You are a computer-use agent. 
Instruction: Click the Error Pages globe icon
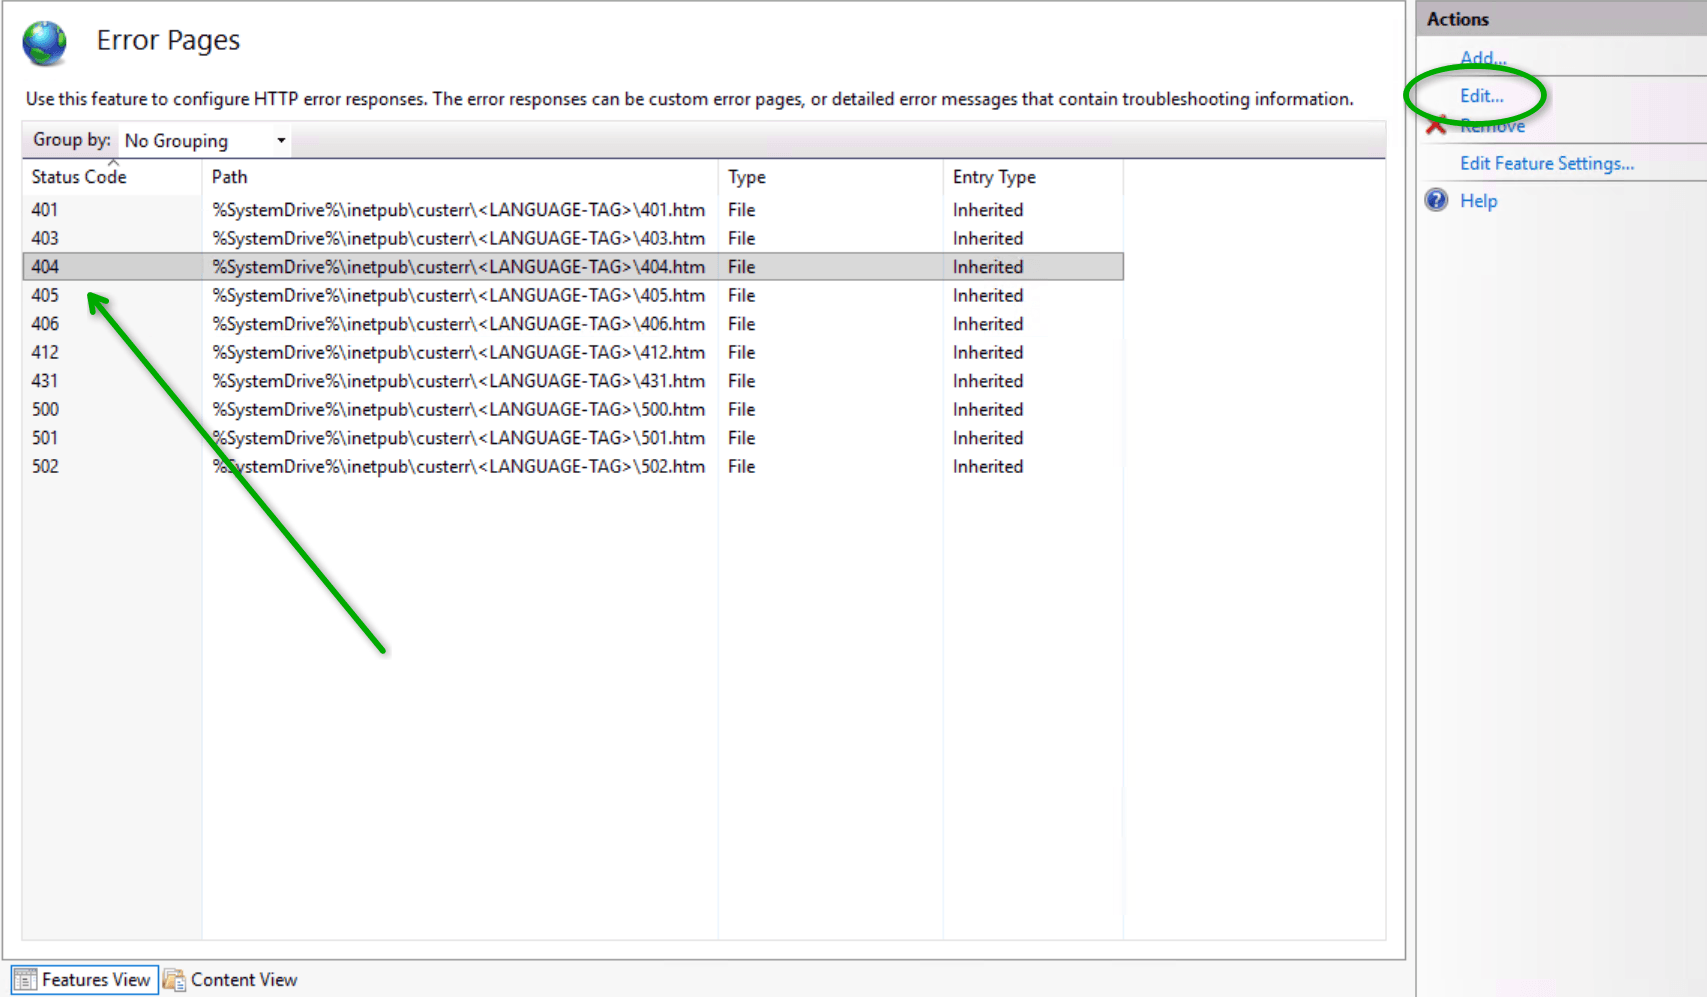pyautogui.click(x=45, y=43)
